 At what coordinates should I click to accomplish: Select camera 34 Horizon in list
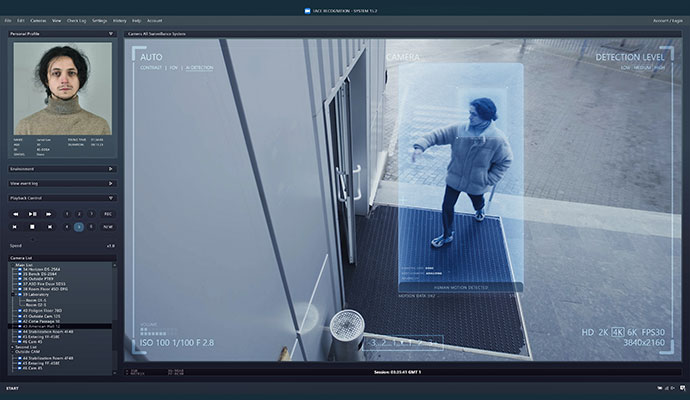[x=41, y=269]
